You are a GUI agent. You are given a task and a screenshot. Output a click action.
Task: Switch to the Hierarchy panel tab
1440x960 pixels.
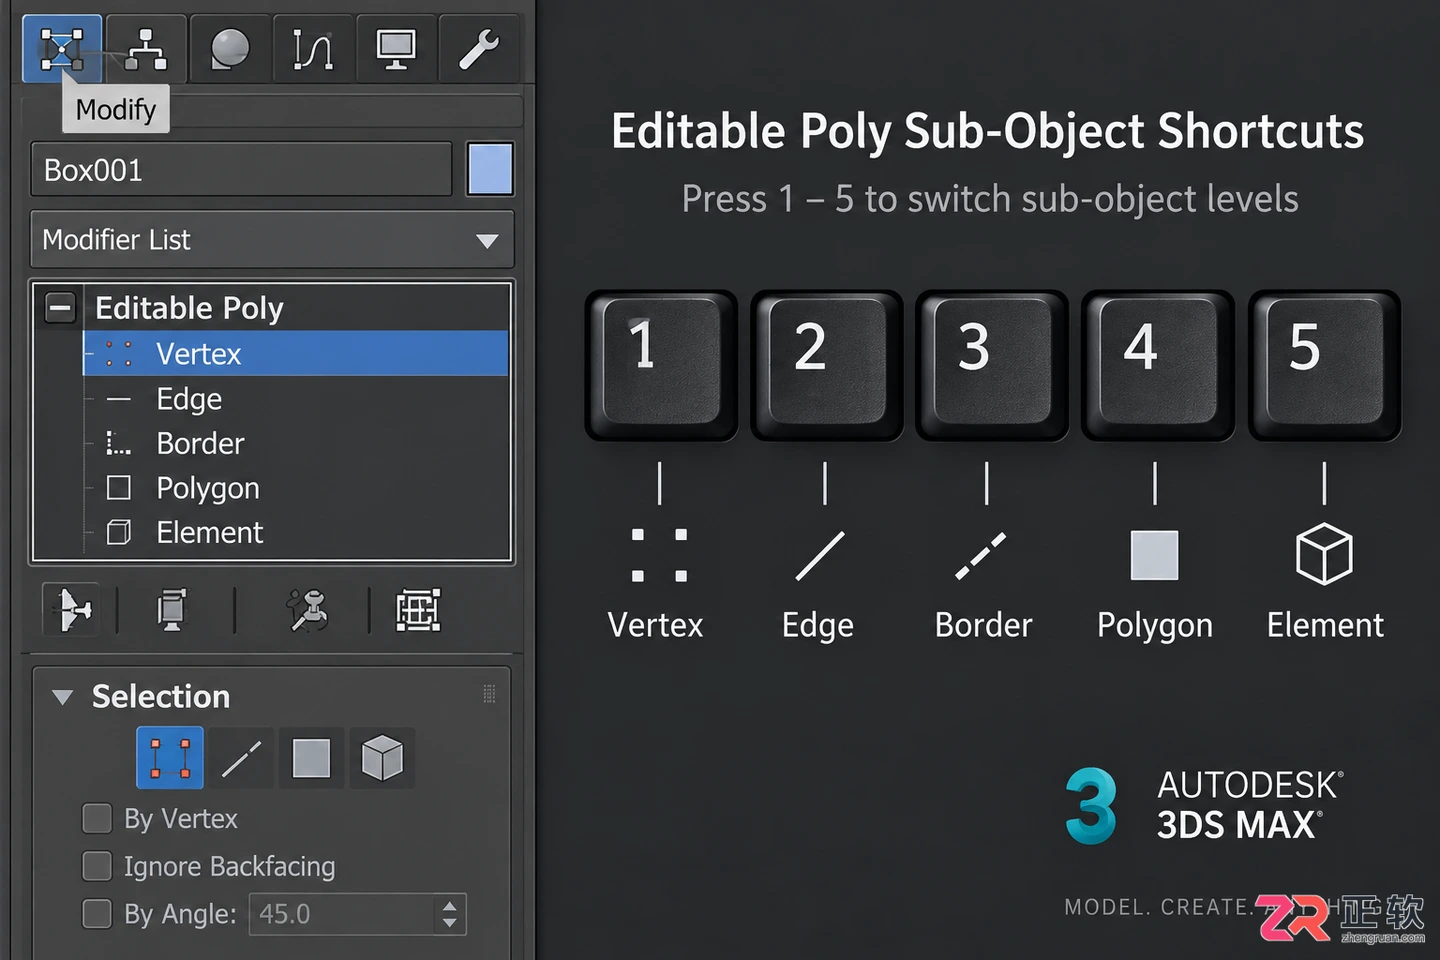click(146, 48)
